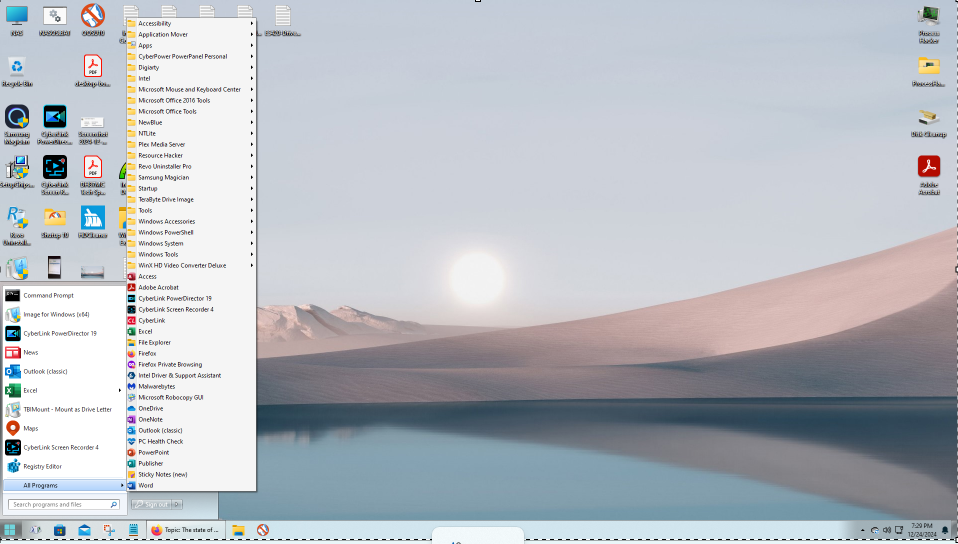
Task: Open Intel Driver & Support Assistant entry
Action: click(x=191, y=375)
